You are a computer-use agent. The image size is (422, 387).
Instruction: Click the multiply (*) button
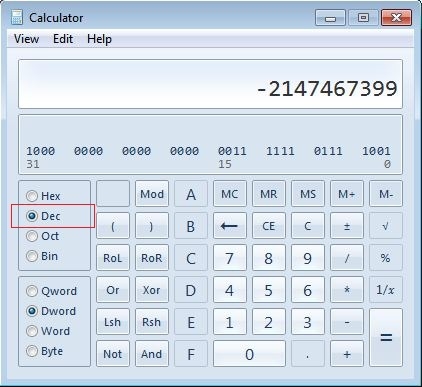pyautogui.click(x=347, y=290)
